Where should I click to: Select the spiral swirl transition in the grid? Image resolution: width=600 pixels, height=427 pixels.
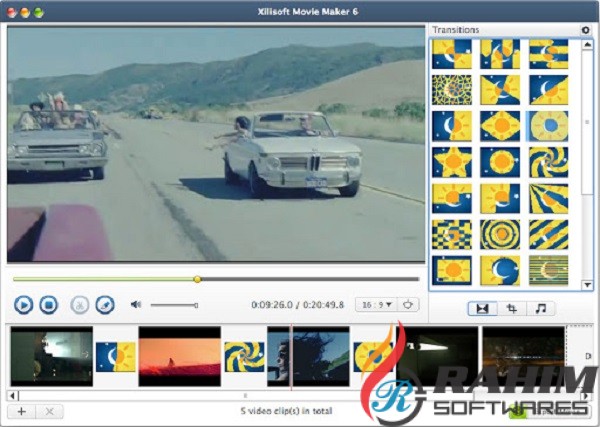[x=548, y=162]
